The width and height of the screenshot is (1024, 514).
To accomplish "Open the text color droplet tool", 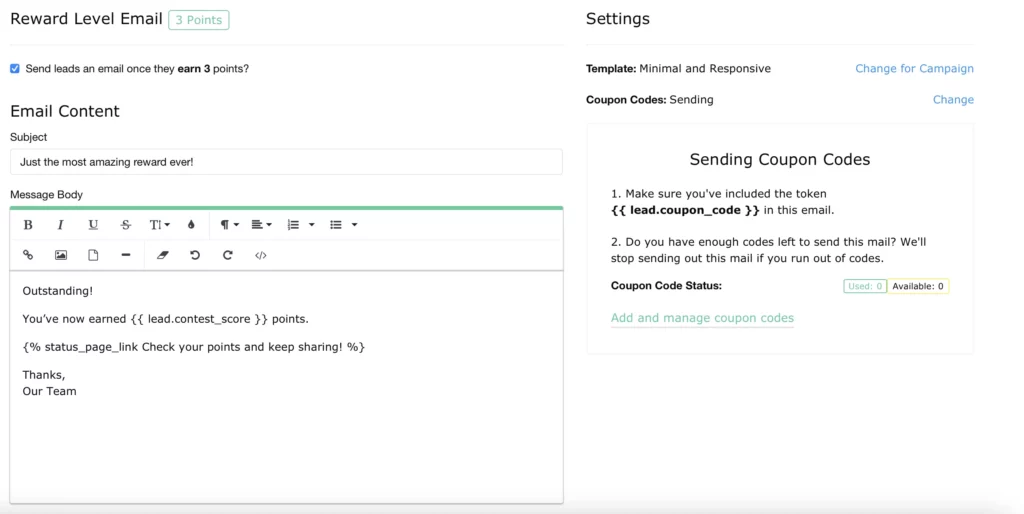I will click(191, 225).
